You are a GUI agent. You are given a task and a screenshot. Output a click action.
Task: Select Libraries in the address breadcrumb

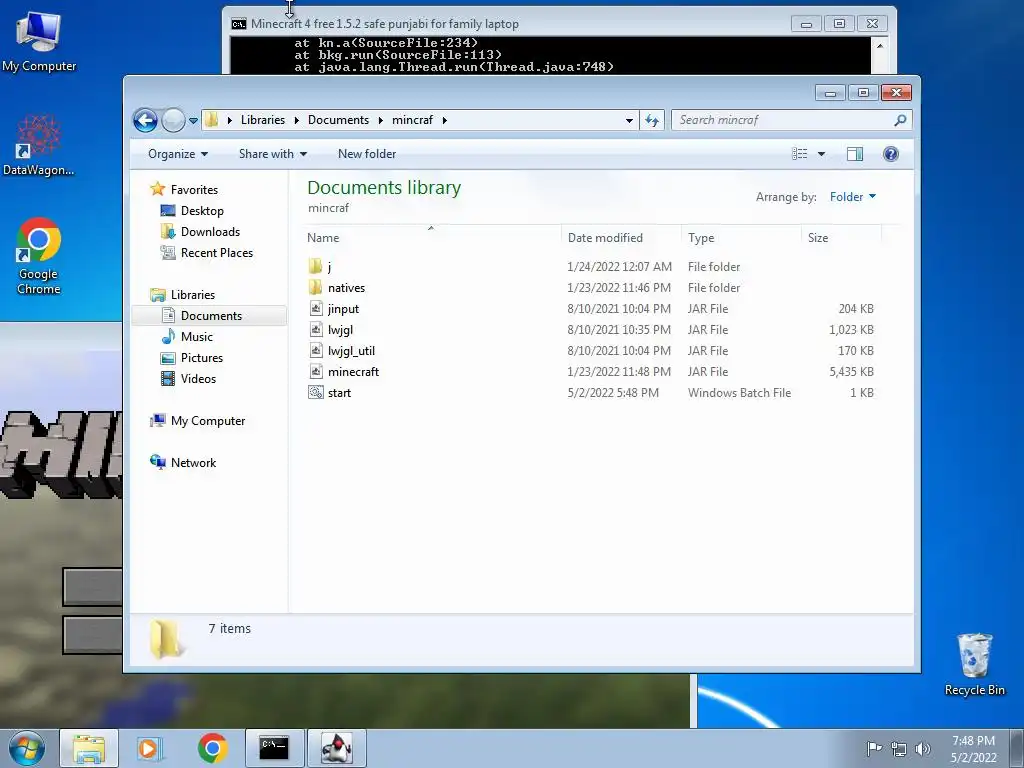coord(263,120)
